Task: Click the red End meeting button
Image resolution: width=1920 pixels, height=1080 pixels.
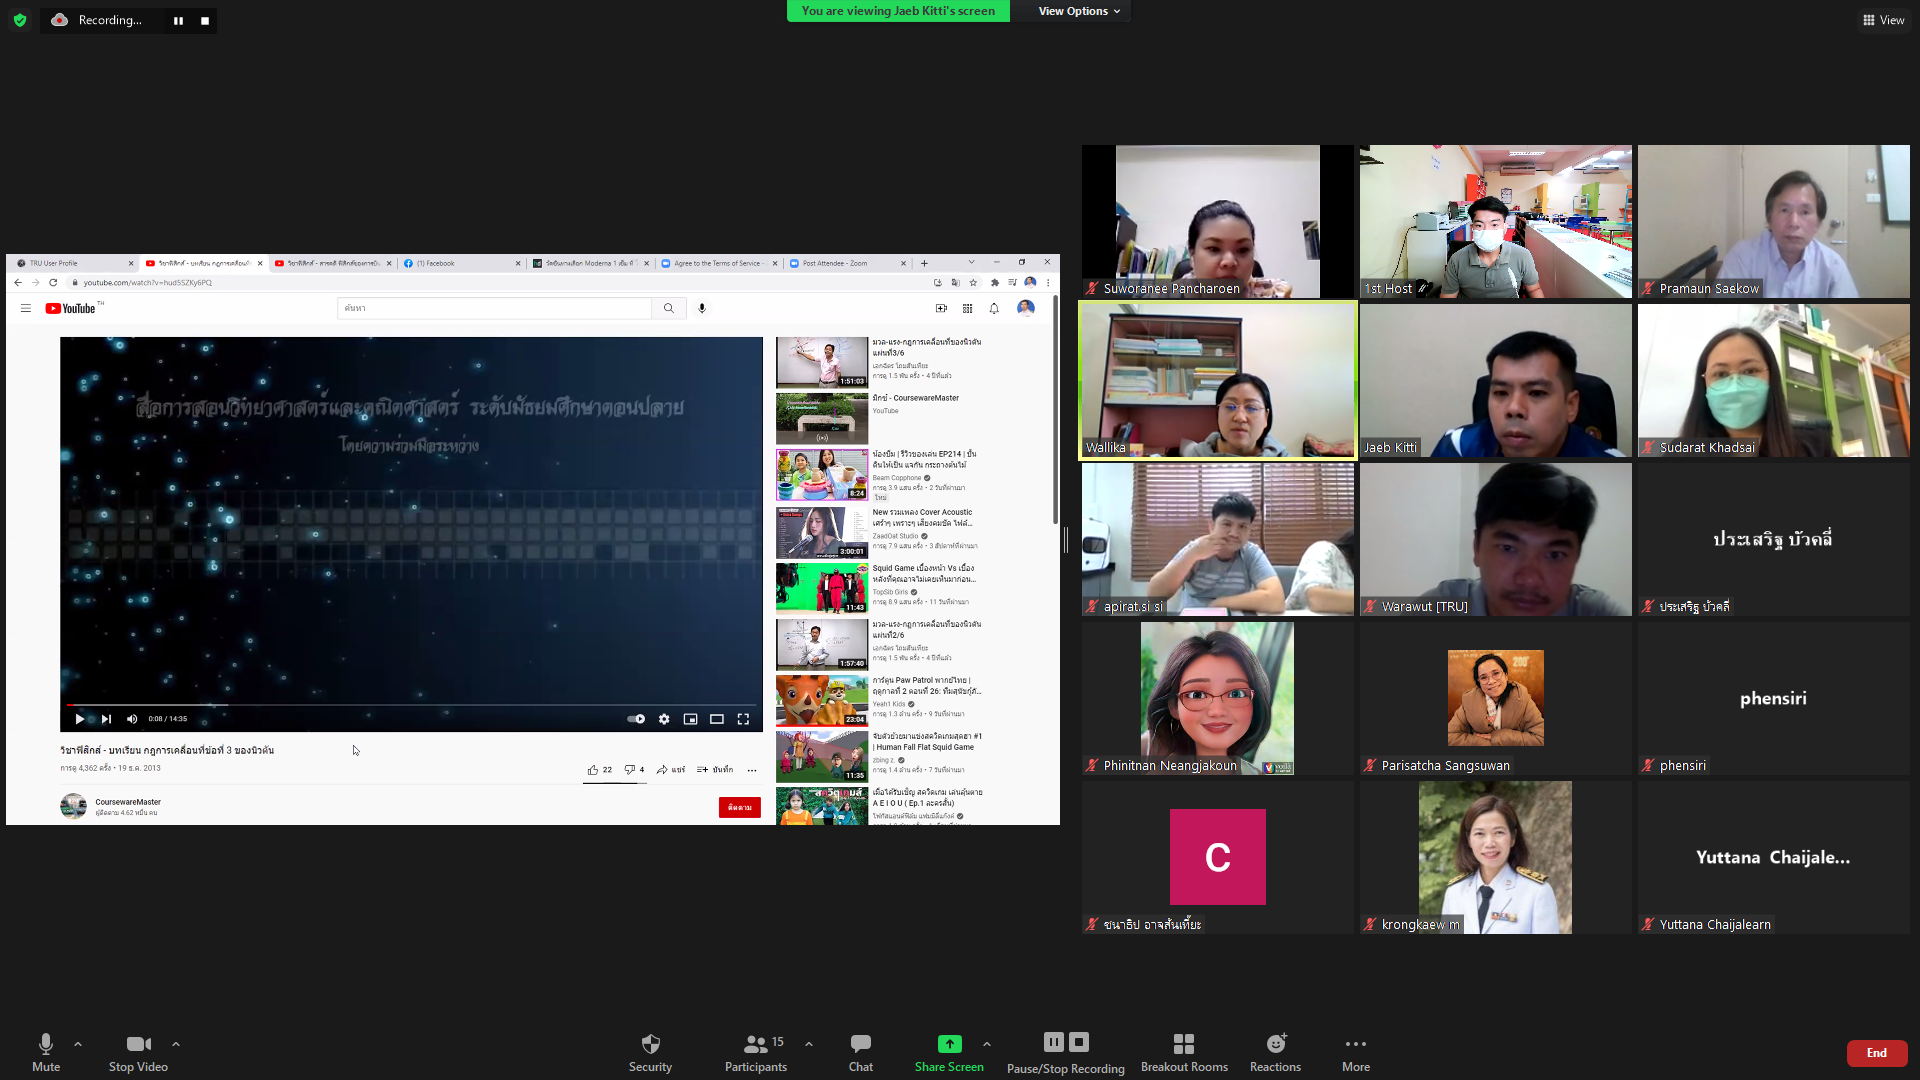Action: [1876, 1053]
